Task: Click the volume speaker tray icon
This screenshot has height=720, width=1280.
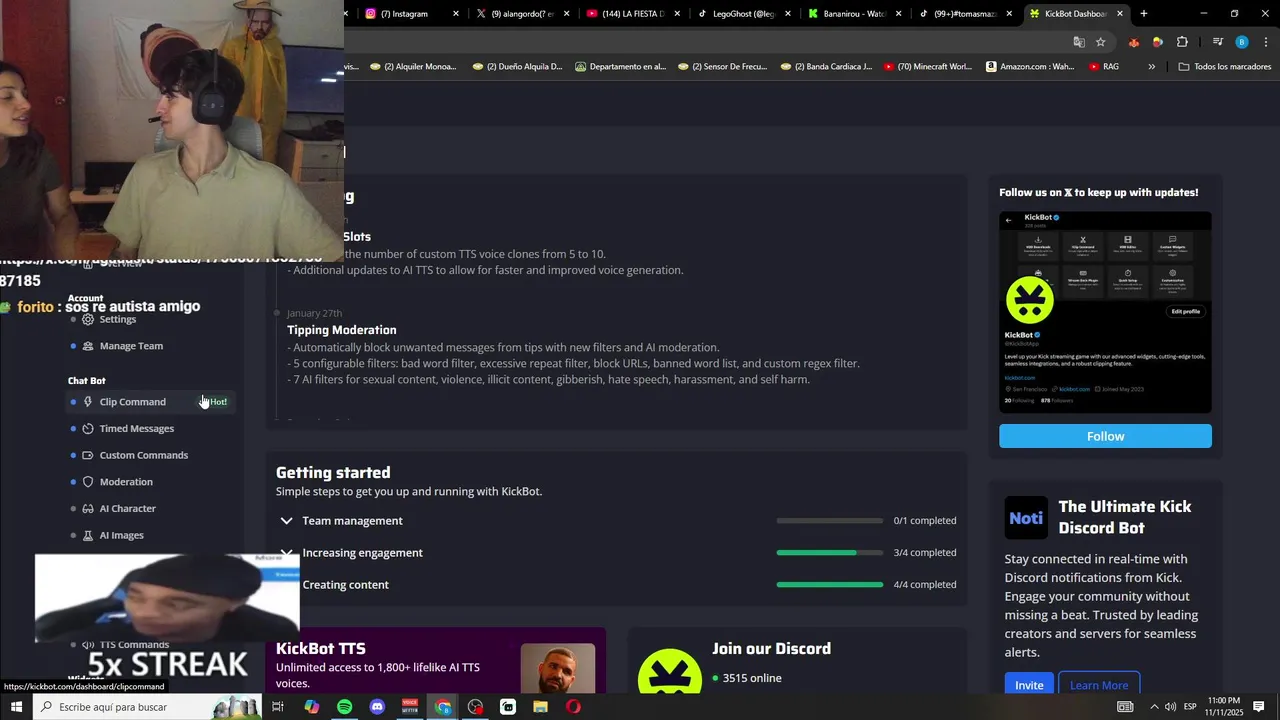Action: click(x=1170, y=707)
